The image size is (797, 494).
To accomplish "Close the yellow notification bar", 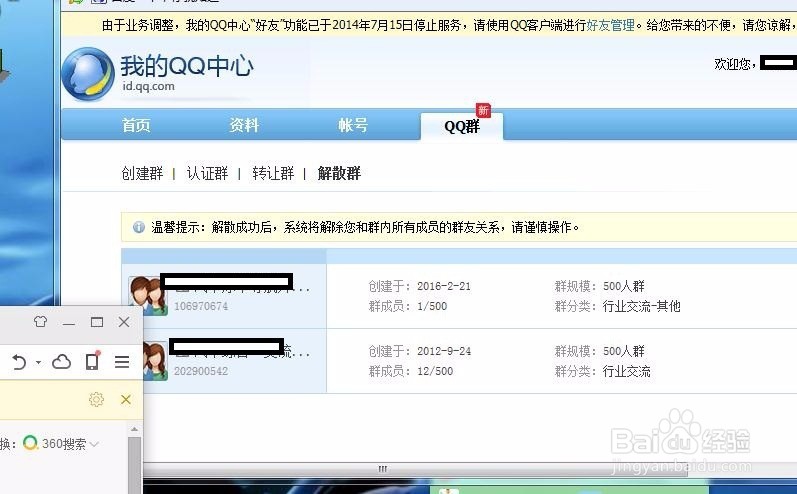I will pyautogui.click(x=126, y=399).
